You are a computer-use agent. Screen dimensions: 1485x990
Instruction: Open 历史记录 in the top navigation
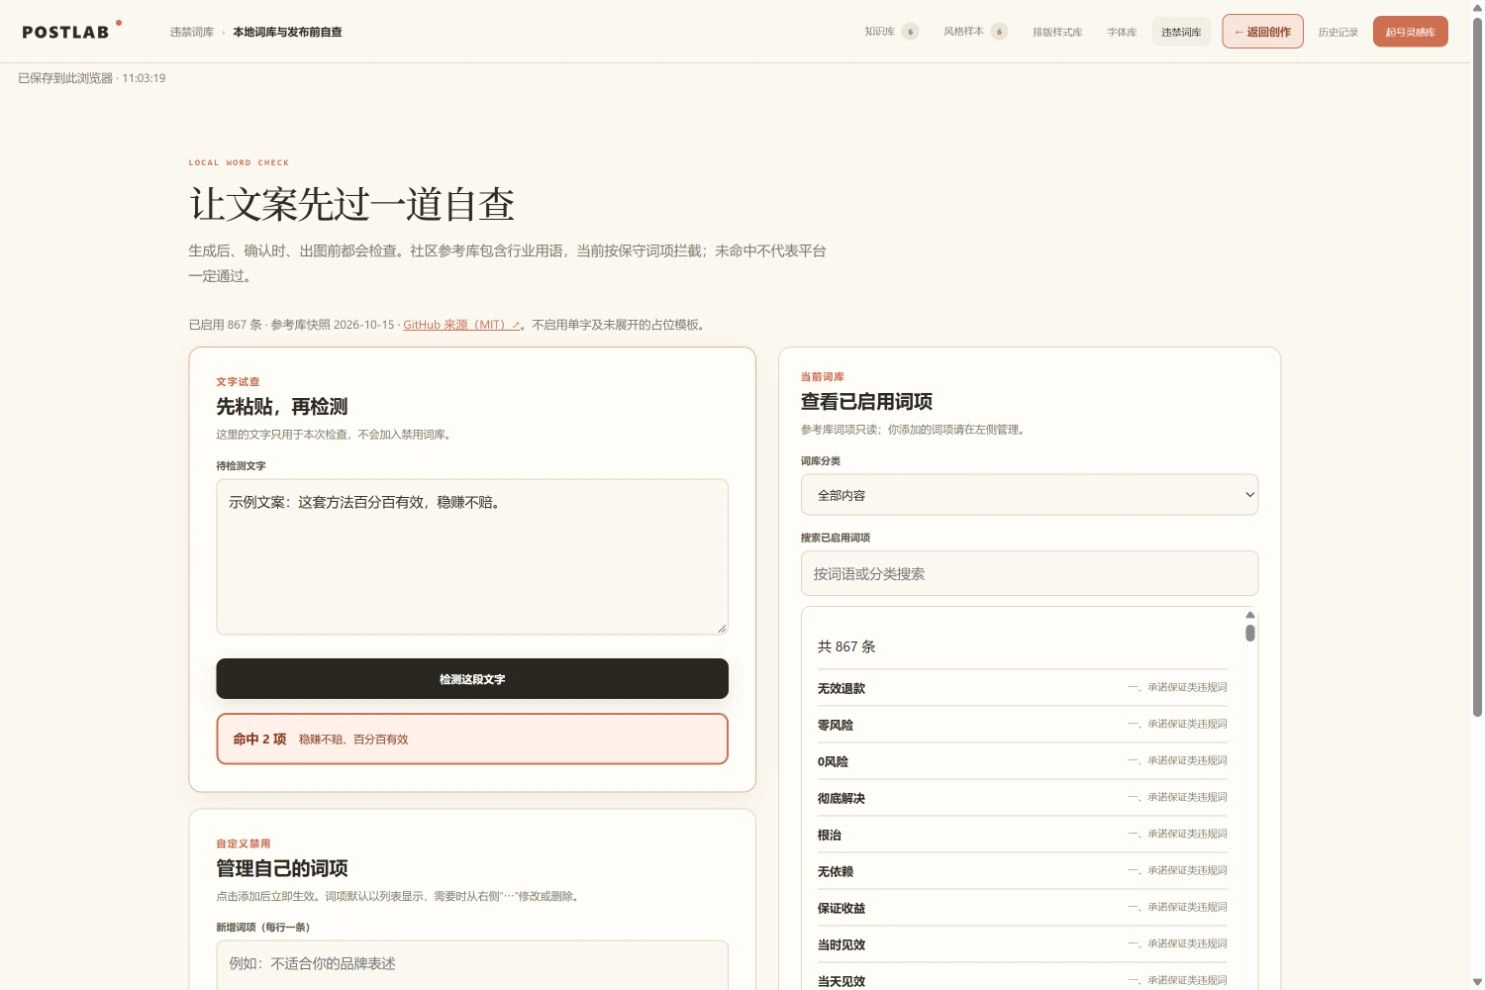click(x=1338, y=32)
